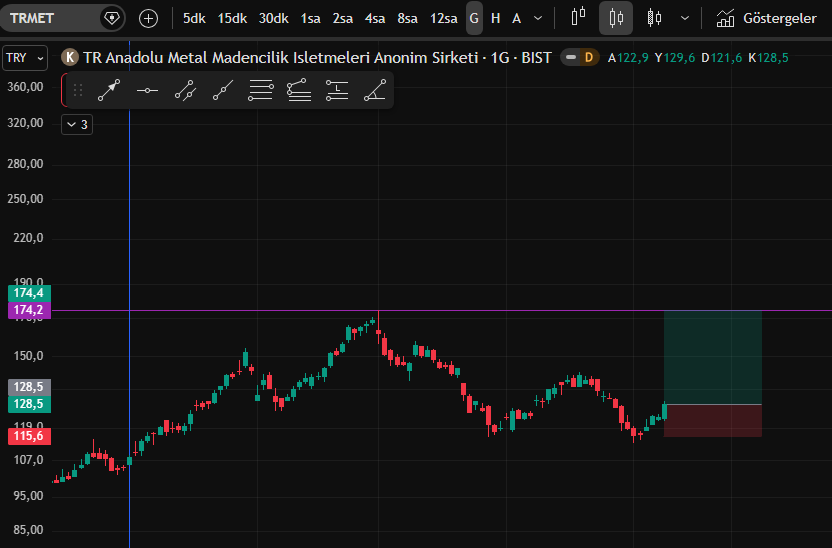Select the Parallel channel tool

coord(185,90)
